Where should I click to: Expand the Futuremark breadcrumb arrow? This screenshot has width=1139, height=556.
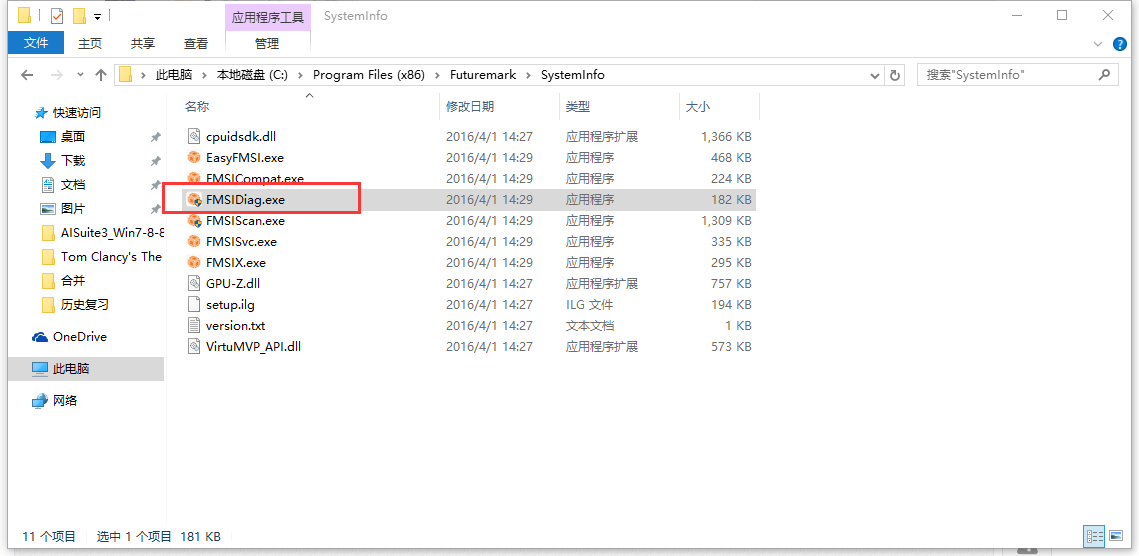coord(527,75)
